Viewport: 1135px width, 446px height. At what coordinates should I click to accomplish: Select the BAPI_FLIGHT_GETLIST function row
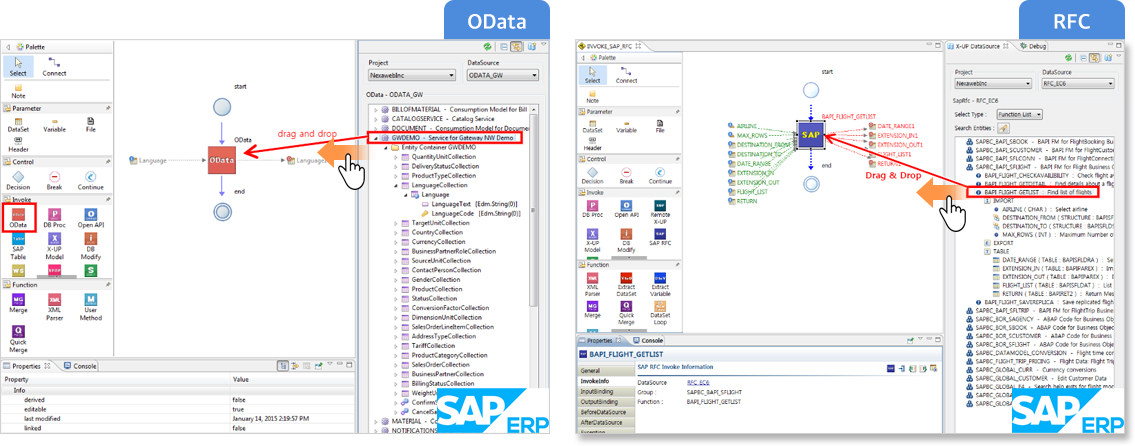click(1033, 192)
